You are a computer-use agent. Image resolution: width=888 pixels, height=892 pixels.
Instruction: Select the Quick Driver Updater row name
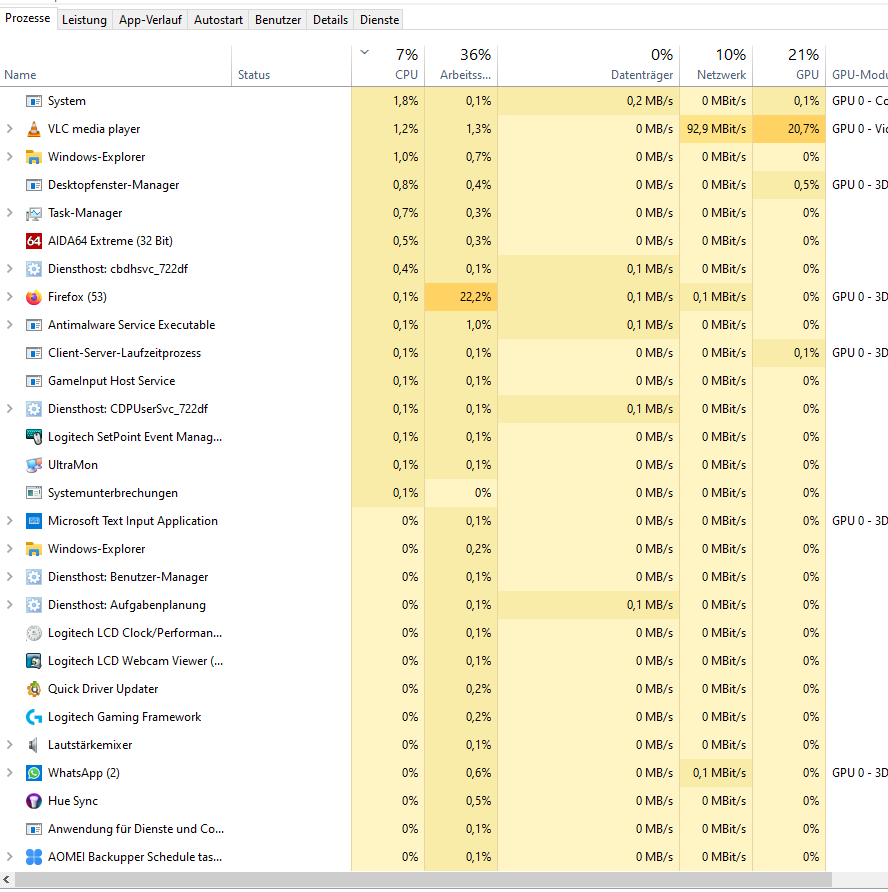(x=103, y=689)
